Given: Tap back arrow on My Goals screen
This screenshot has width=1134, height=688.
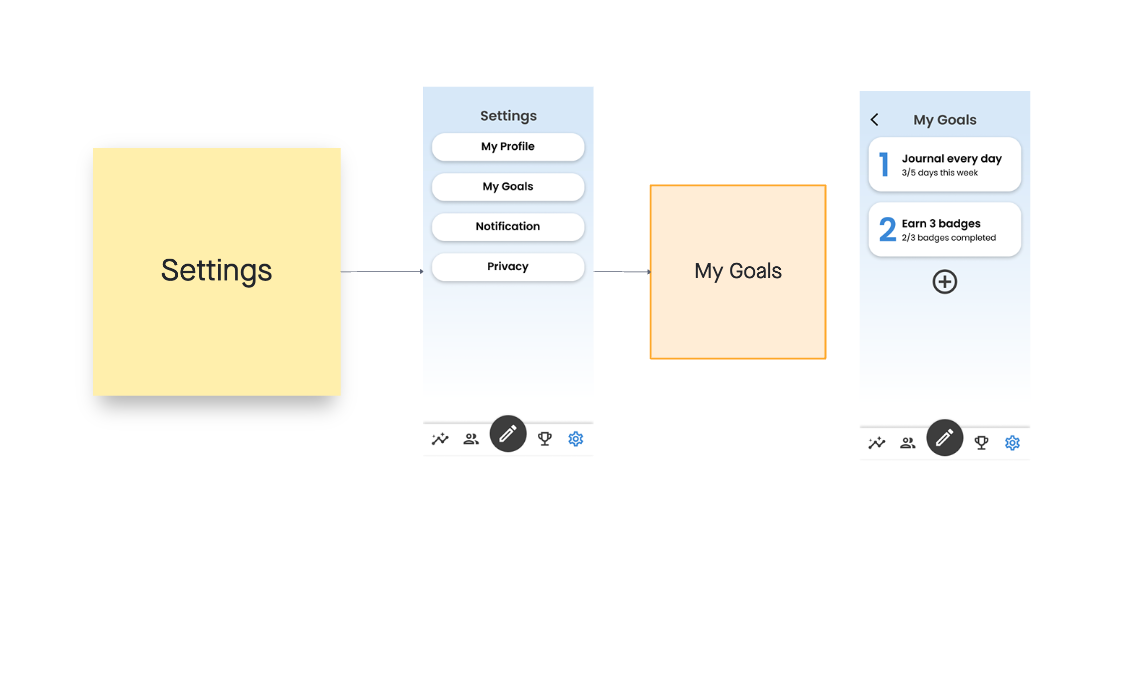Looking at the screenshot, I should click(x=874, y=119).
